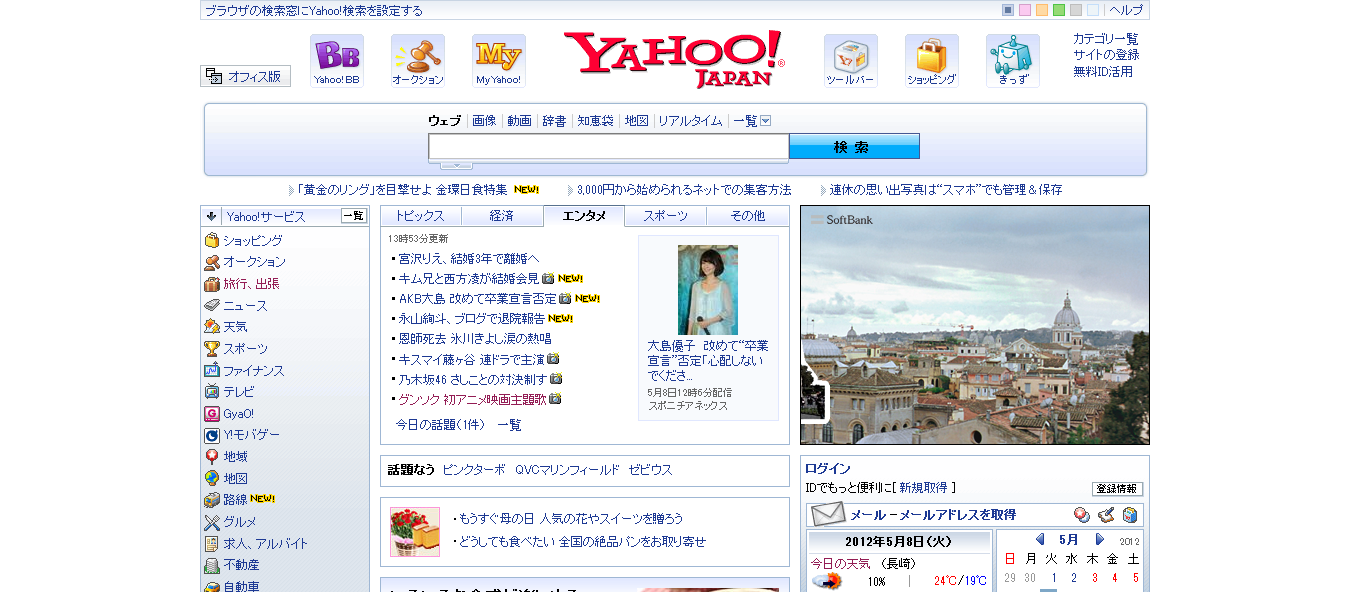The height and width of the screenshot is (592, 1349).
Task: Click the 一覧 button beside Yahoo!サービス
Action: [354, 216]
